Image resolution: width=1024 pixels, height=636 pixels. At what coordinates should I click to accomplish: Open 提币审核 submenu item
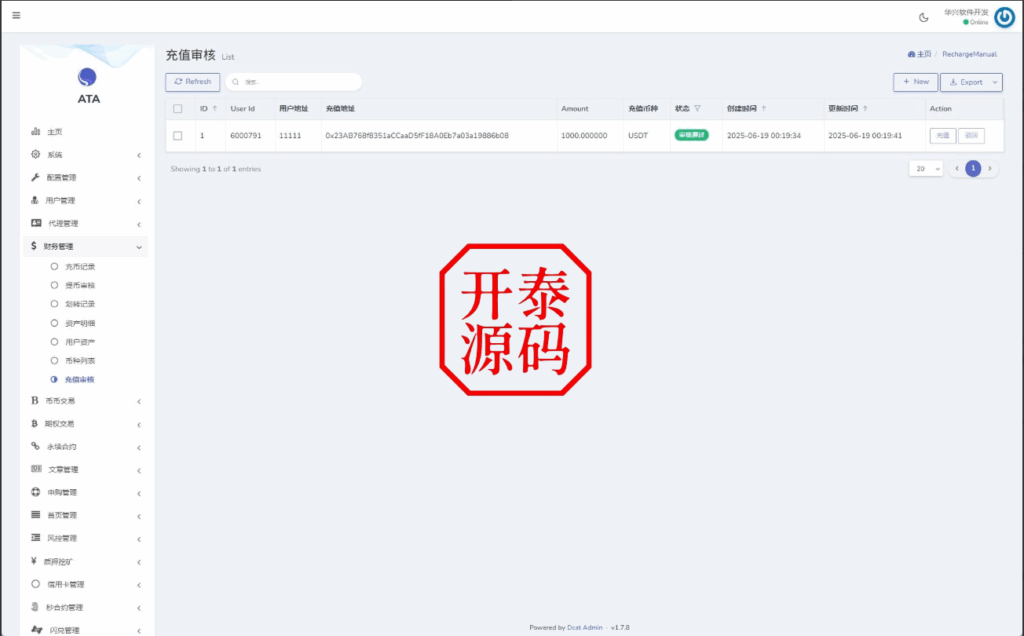click(x=80, y=285)
